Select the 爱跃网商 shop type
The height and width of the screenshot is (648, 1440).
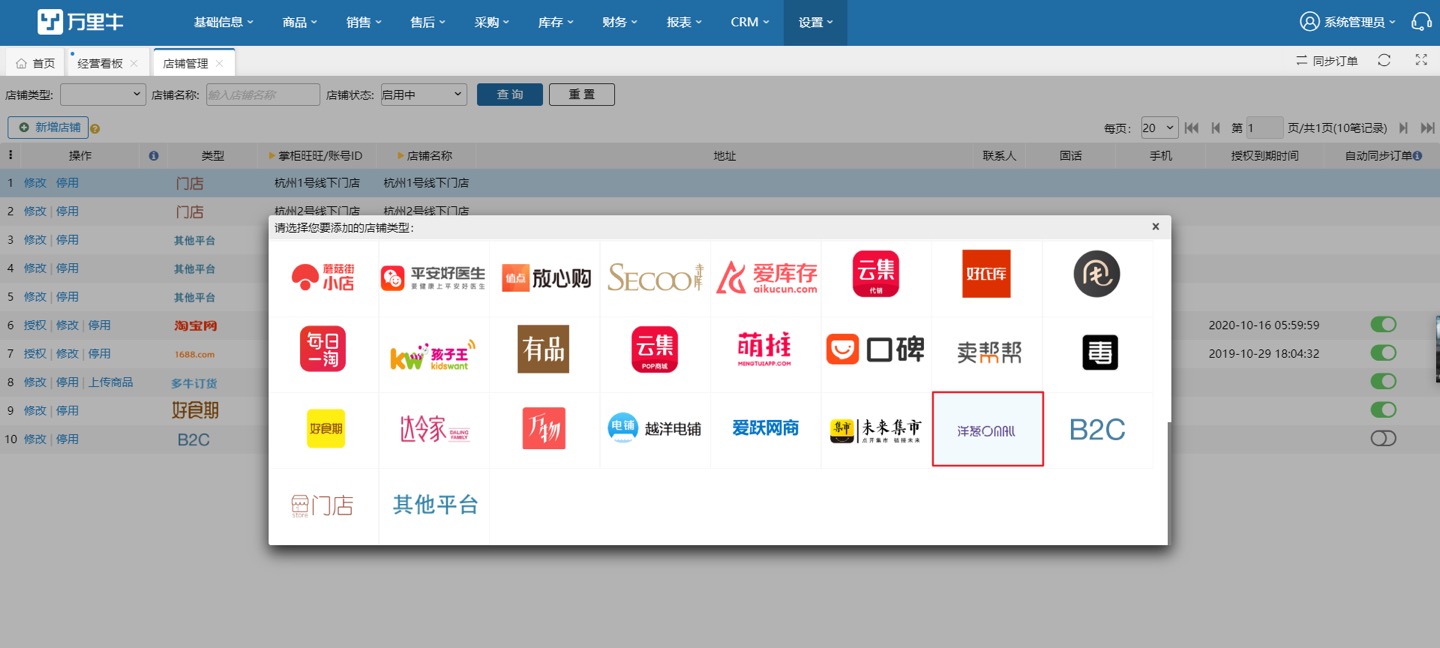pyautogui.click(x=766, y=428)
